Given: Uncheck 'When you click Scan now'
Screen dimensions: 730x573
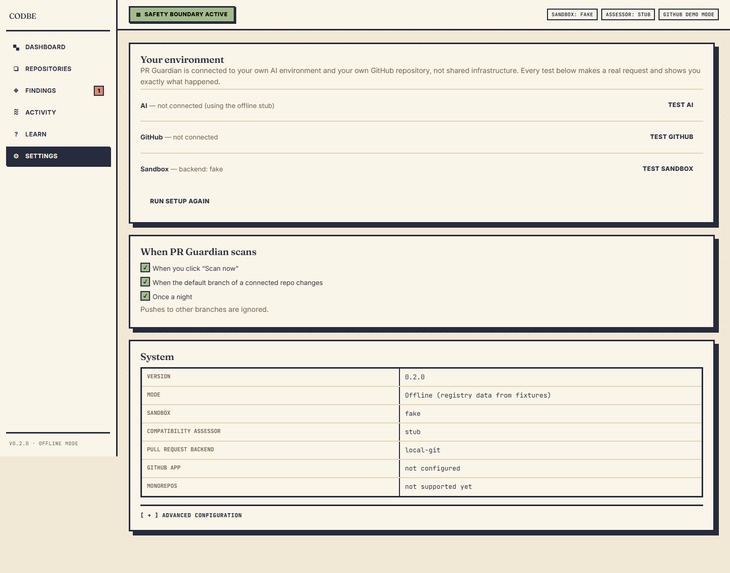Looking at the screenshot, I should 145,268.
